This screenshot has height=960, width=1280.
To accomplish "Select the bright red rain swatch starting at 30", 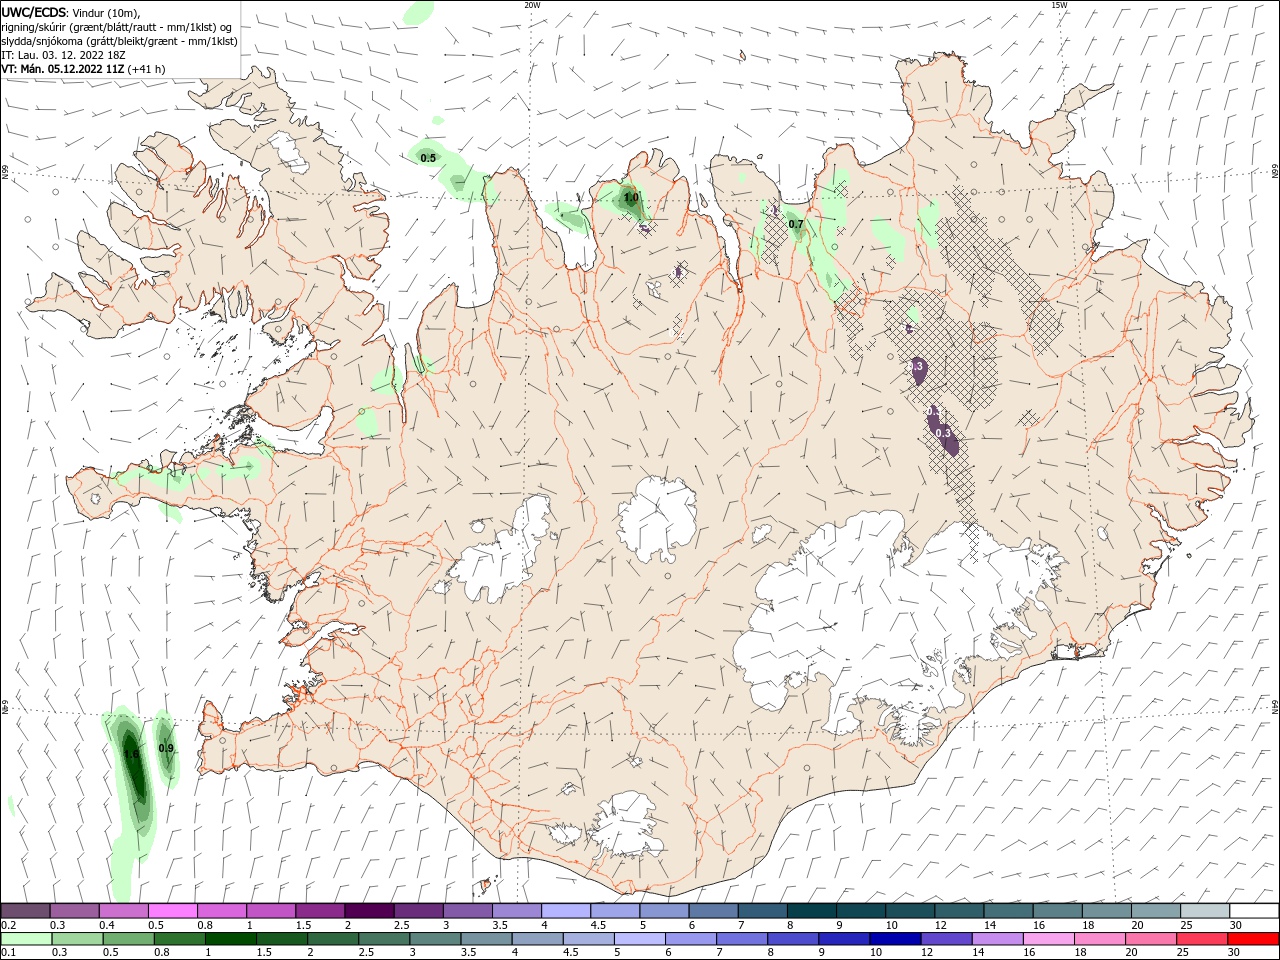I will [1253, 939].
